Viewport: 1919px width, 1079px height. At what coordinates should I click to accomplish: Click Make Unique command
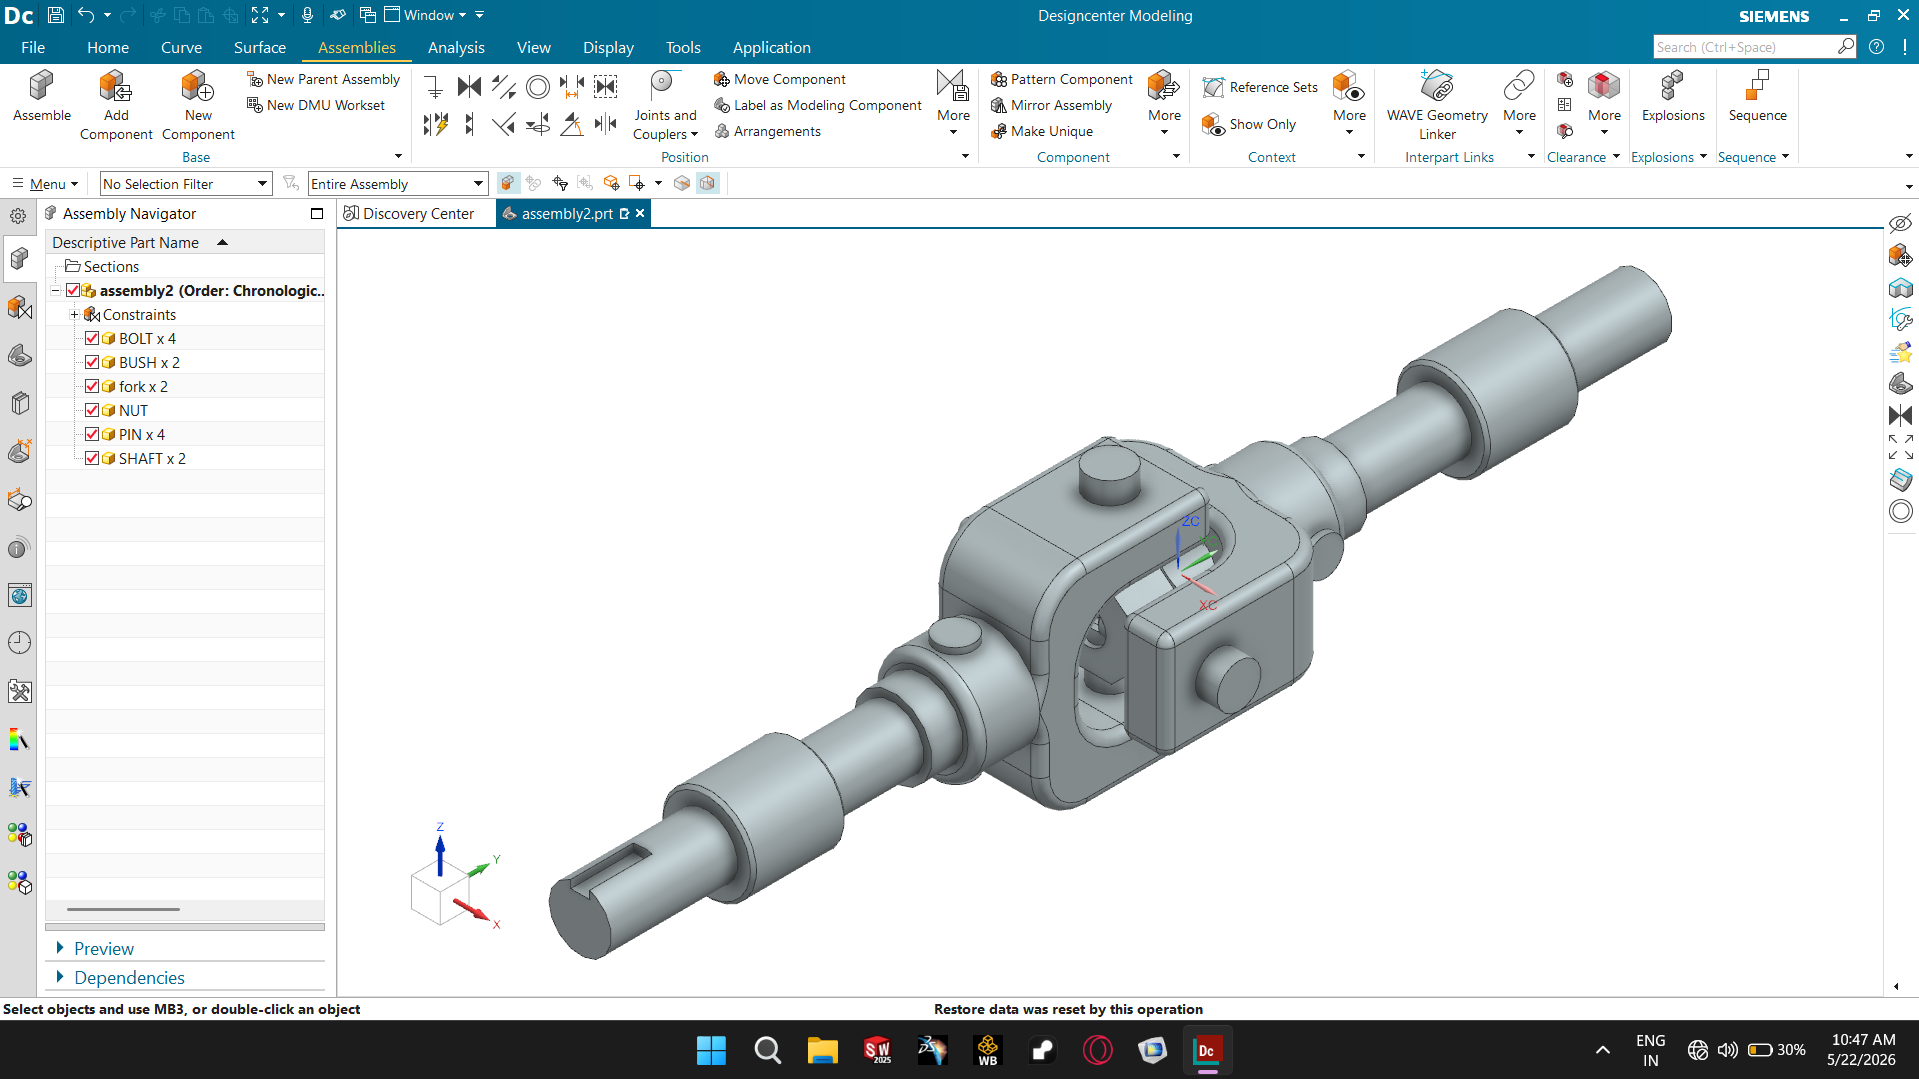[1041, 131]
